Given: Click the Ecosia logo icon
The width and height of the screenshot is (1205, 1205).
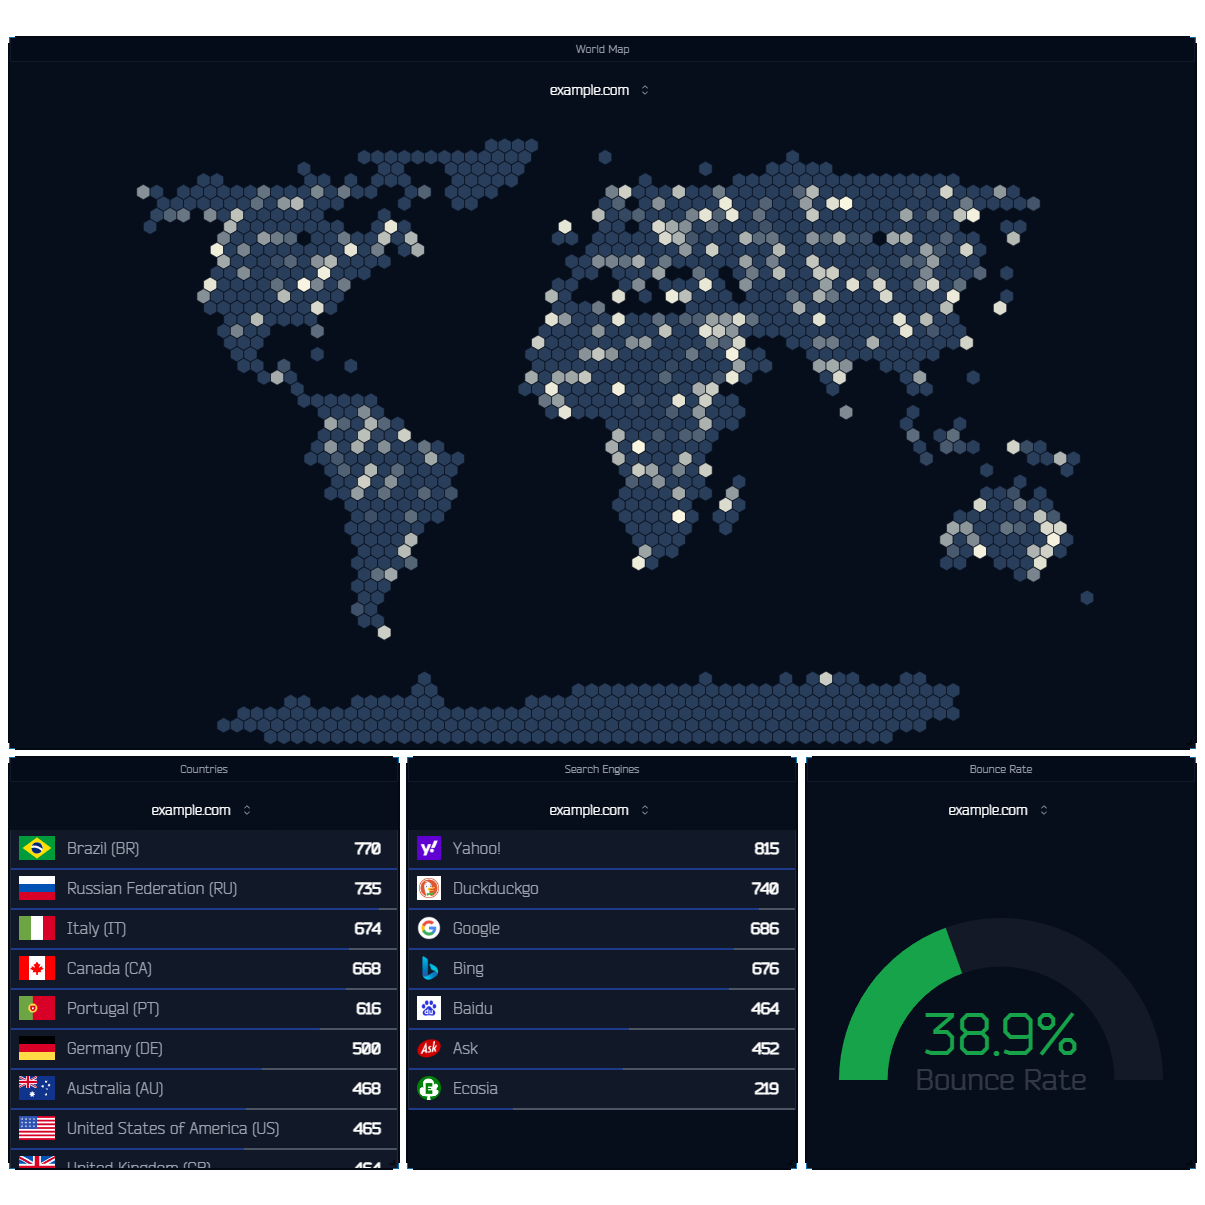Looking at the screenshot, I should pos(429,1088).
